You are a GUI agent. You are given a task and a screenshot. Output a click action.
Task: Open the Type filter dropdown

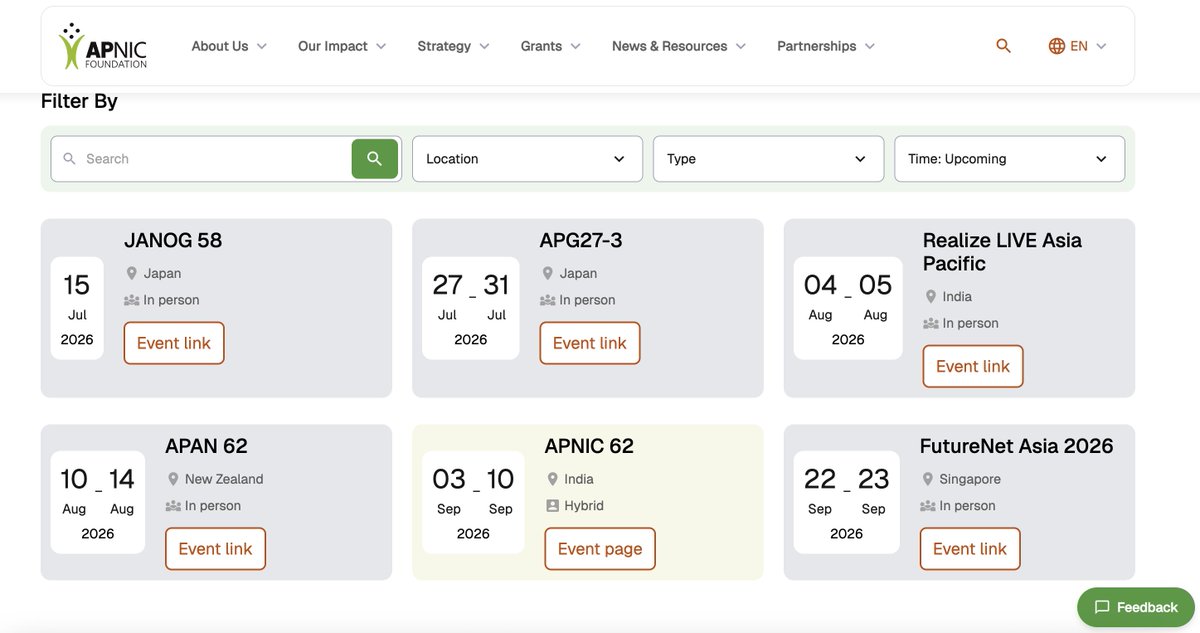(768, 159)
